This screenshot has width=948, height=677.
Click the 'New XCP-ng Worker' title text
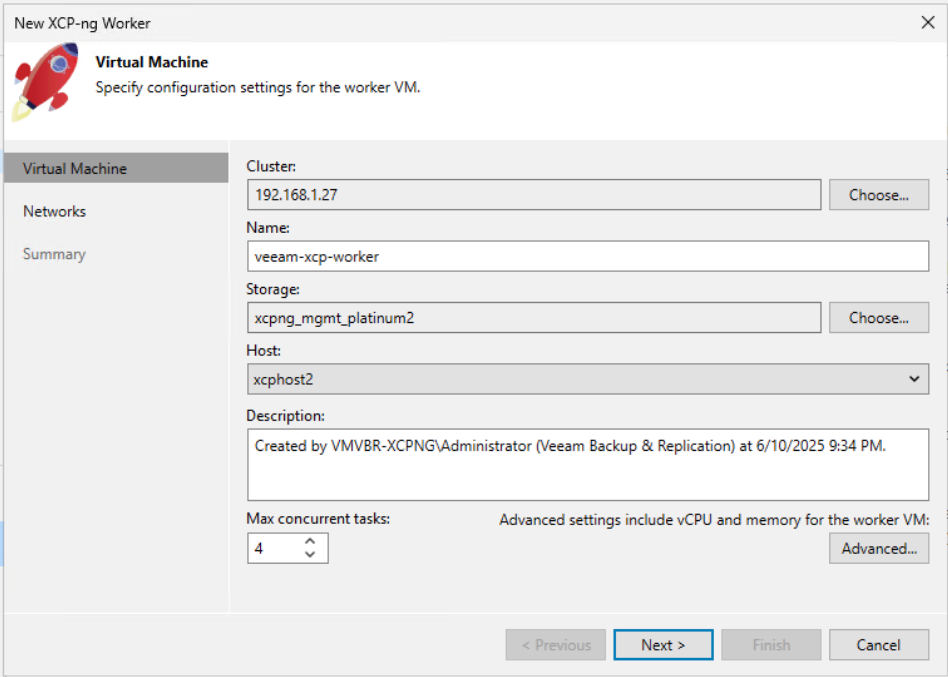click(x=82, y=23)
